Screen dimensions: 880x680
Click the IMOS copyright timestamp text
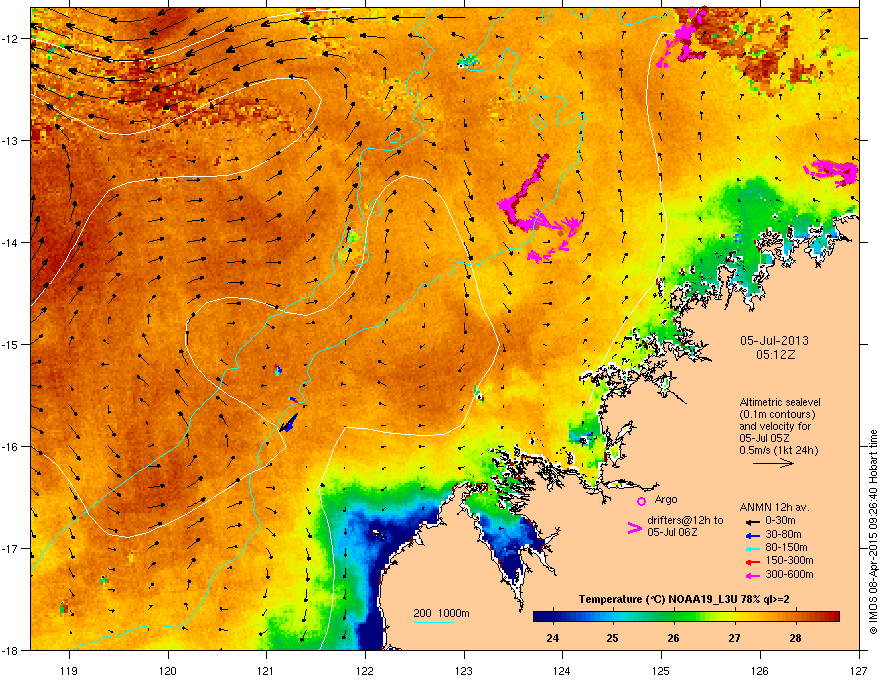pyautogui.click(x=873, y=532)
